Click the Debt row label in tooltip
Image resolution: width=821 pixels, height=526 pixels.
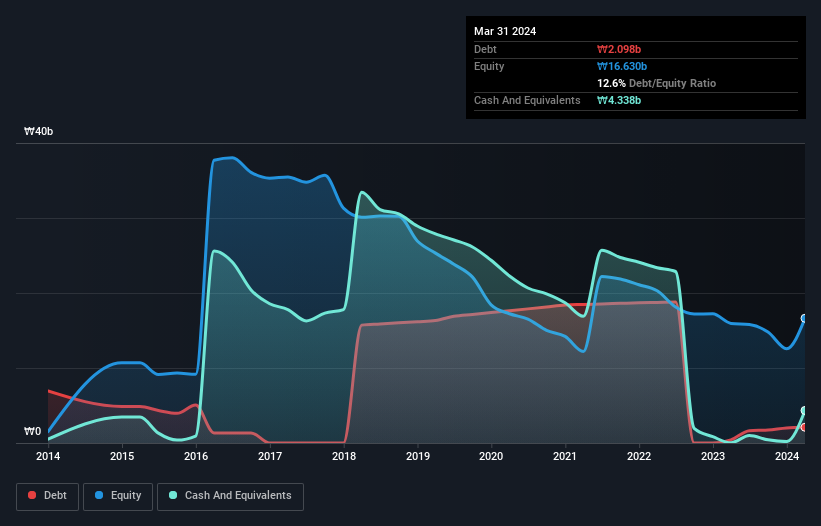(x=485, y=49)
